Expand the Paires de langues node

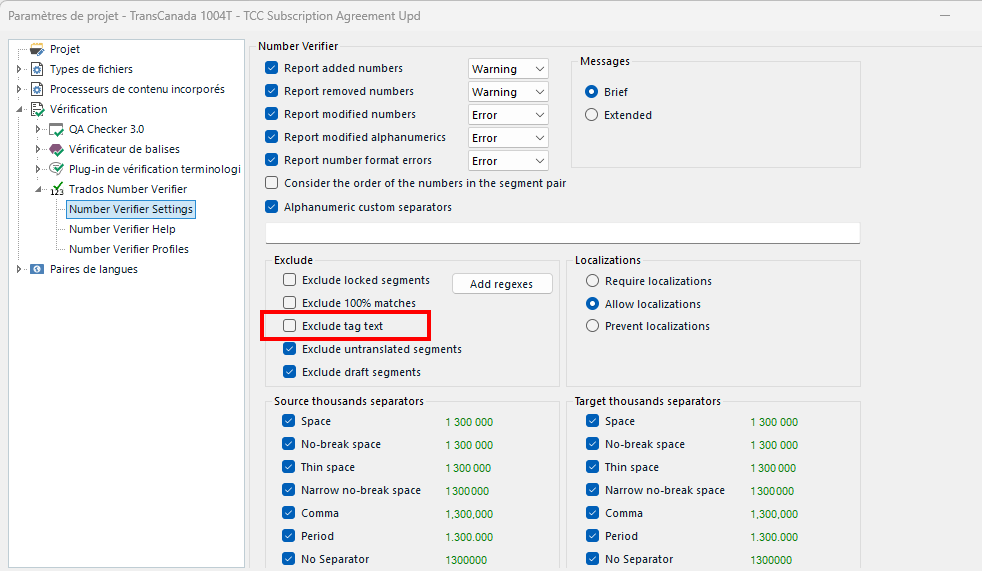tap(19, 269)
